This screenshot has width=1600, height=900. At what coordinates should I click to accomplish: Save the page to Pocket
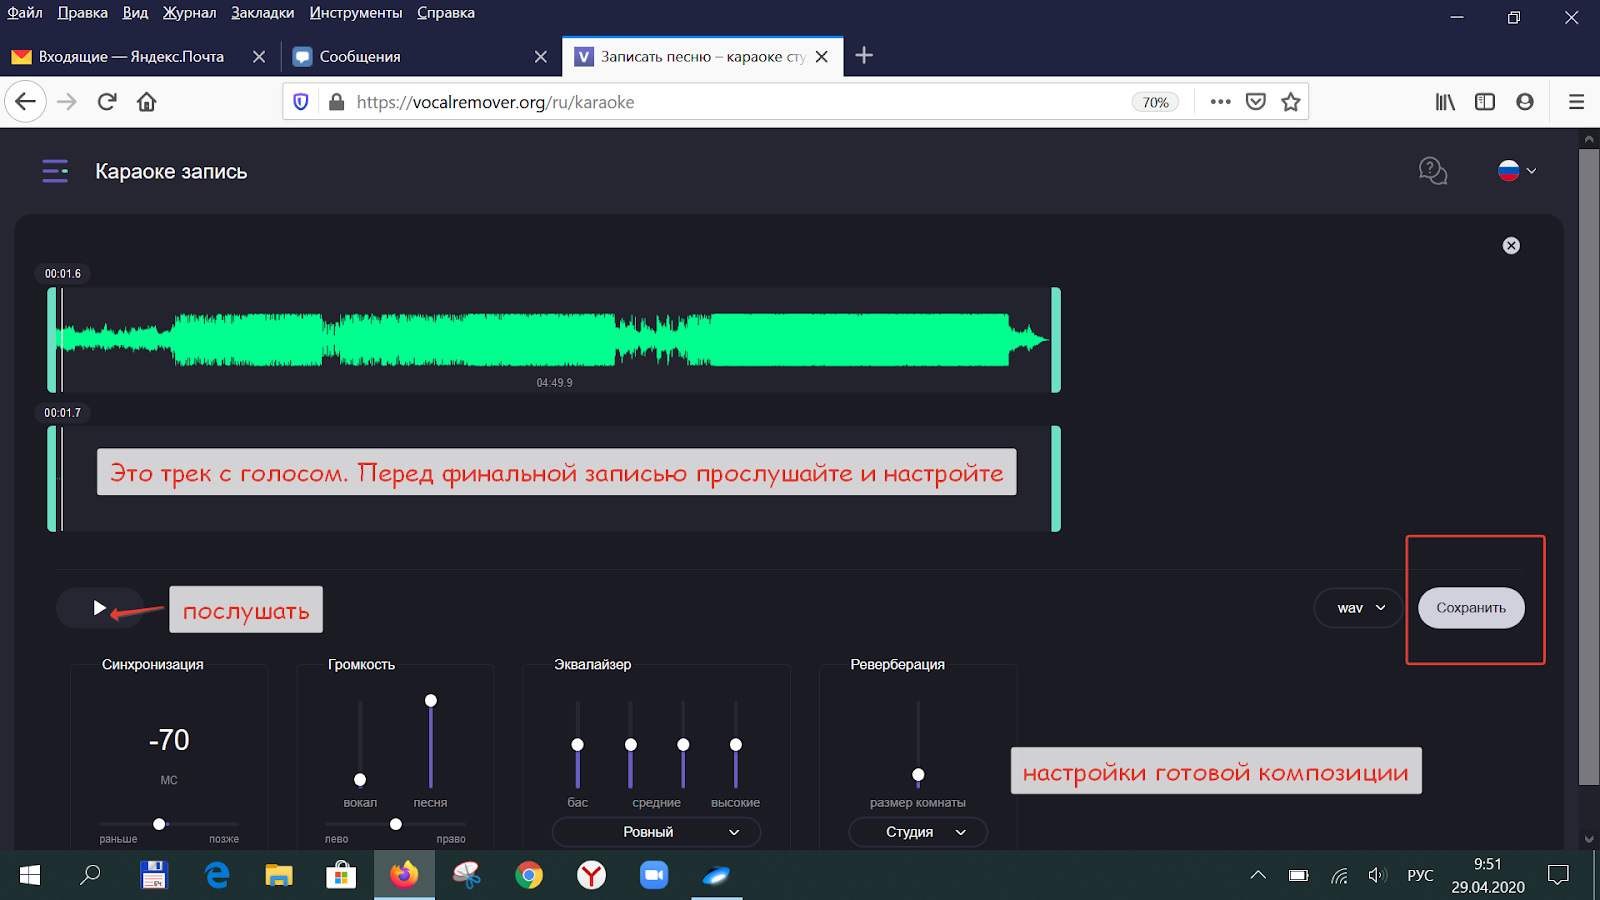pyautogui.click(x=1256, y=102)
